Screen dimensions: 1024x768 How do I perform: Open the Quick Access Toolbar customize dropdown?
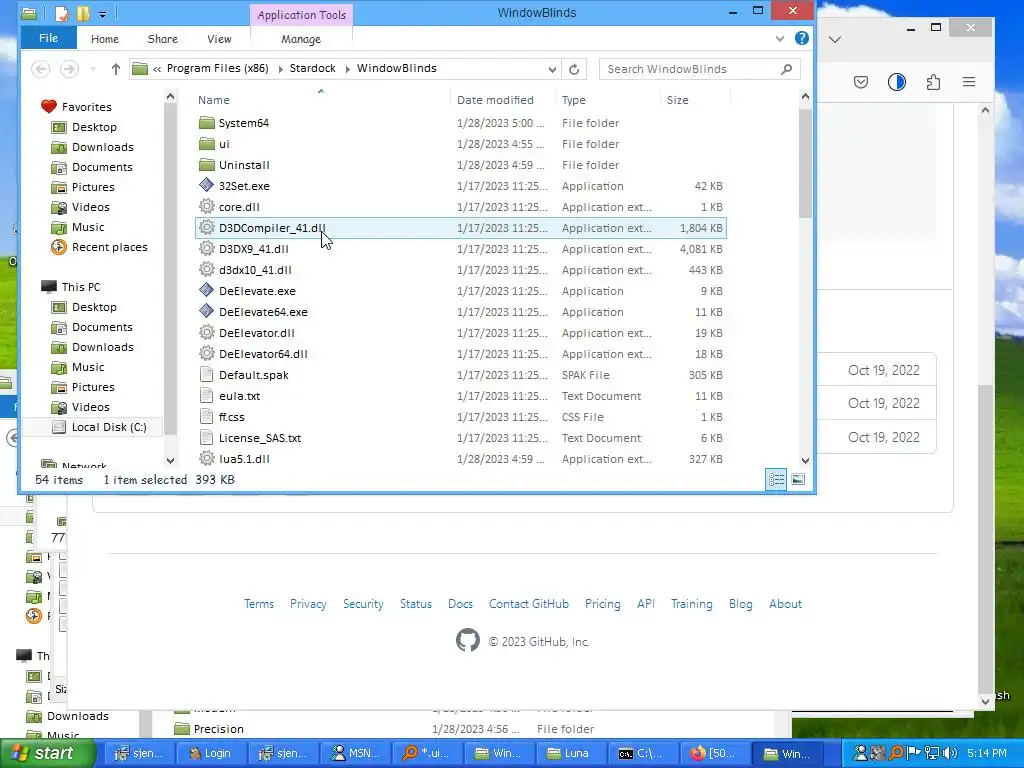click(103, 14)
